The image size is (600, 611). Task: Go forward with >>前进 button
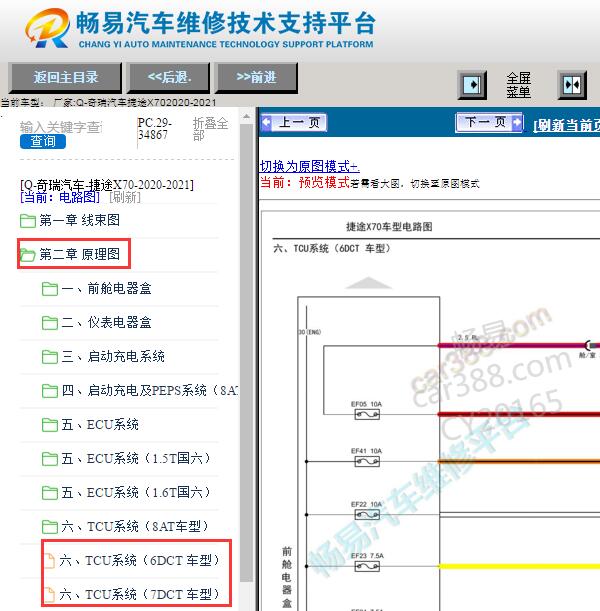[256, 78]
